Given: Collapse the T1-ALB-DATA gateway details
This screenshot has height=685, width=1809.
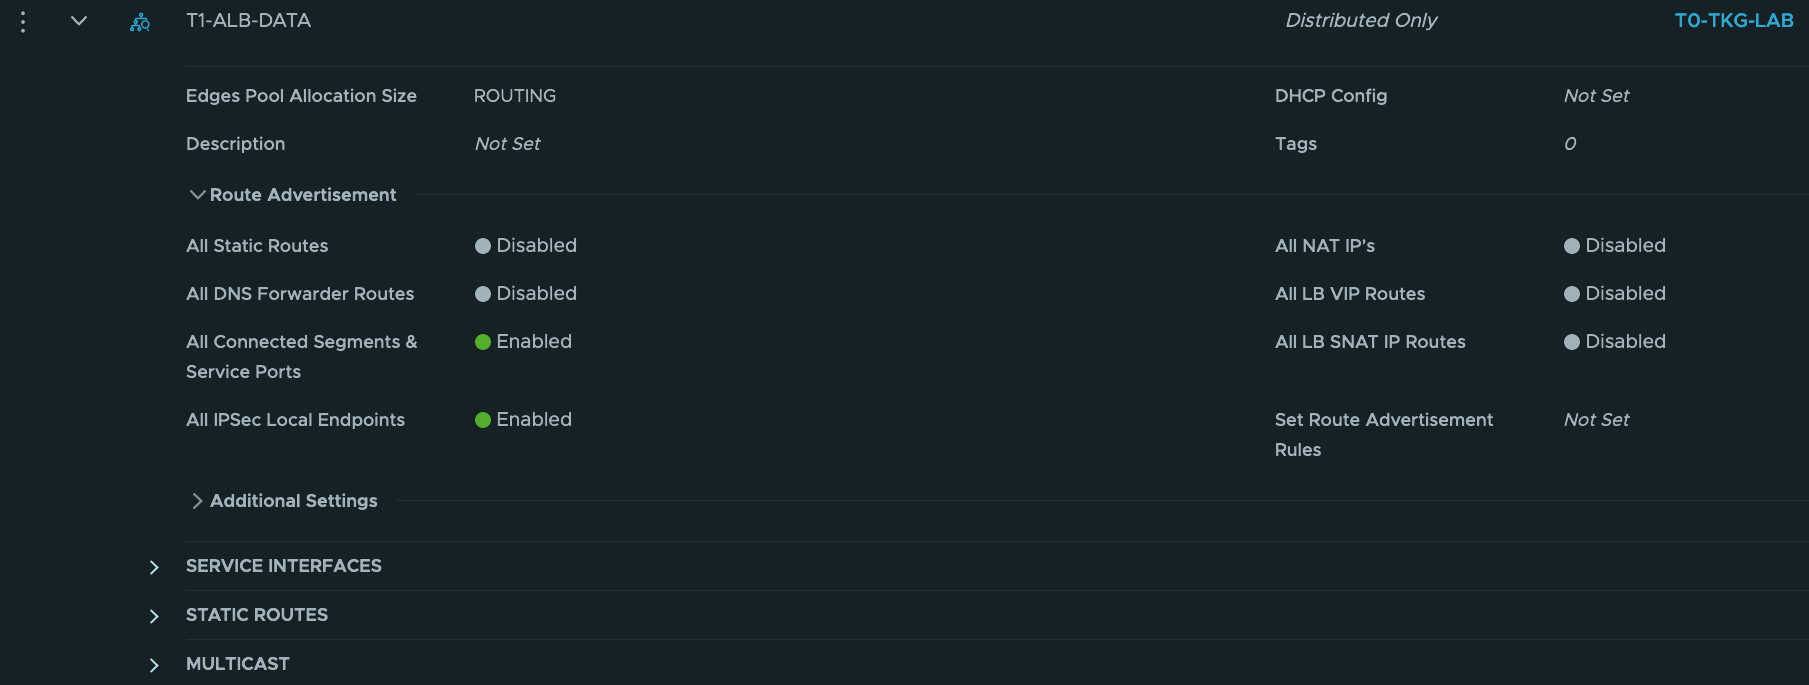Looking at the screenshot, I should pos(79,20).
